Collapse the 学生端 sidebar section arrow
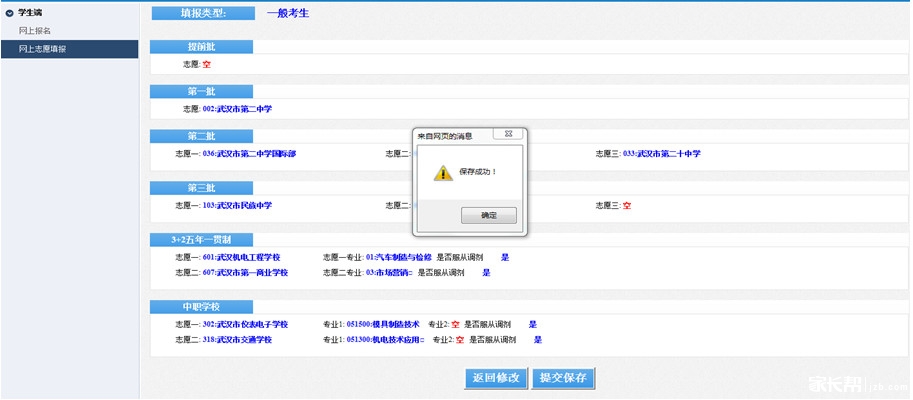Image resolution: width=913 pixels, height=400 pixels. tap(10, 12)
